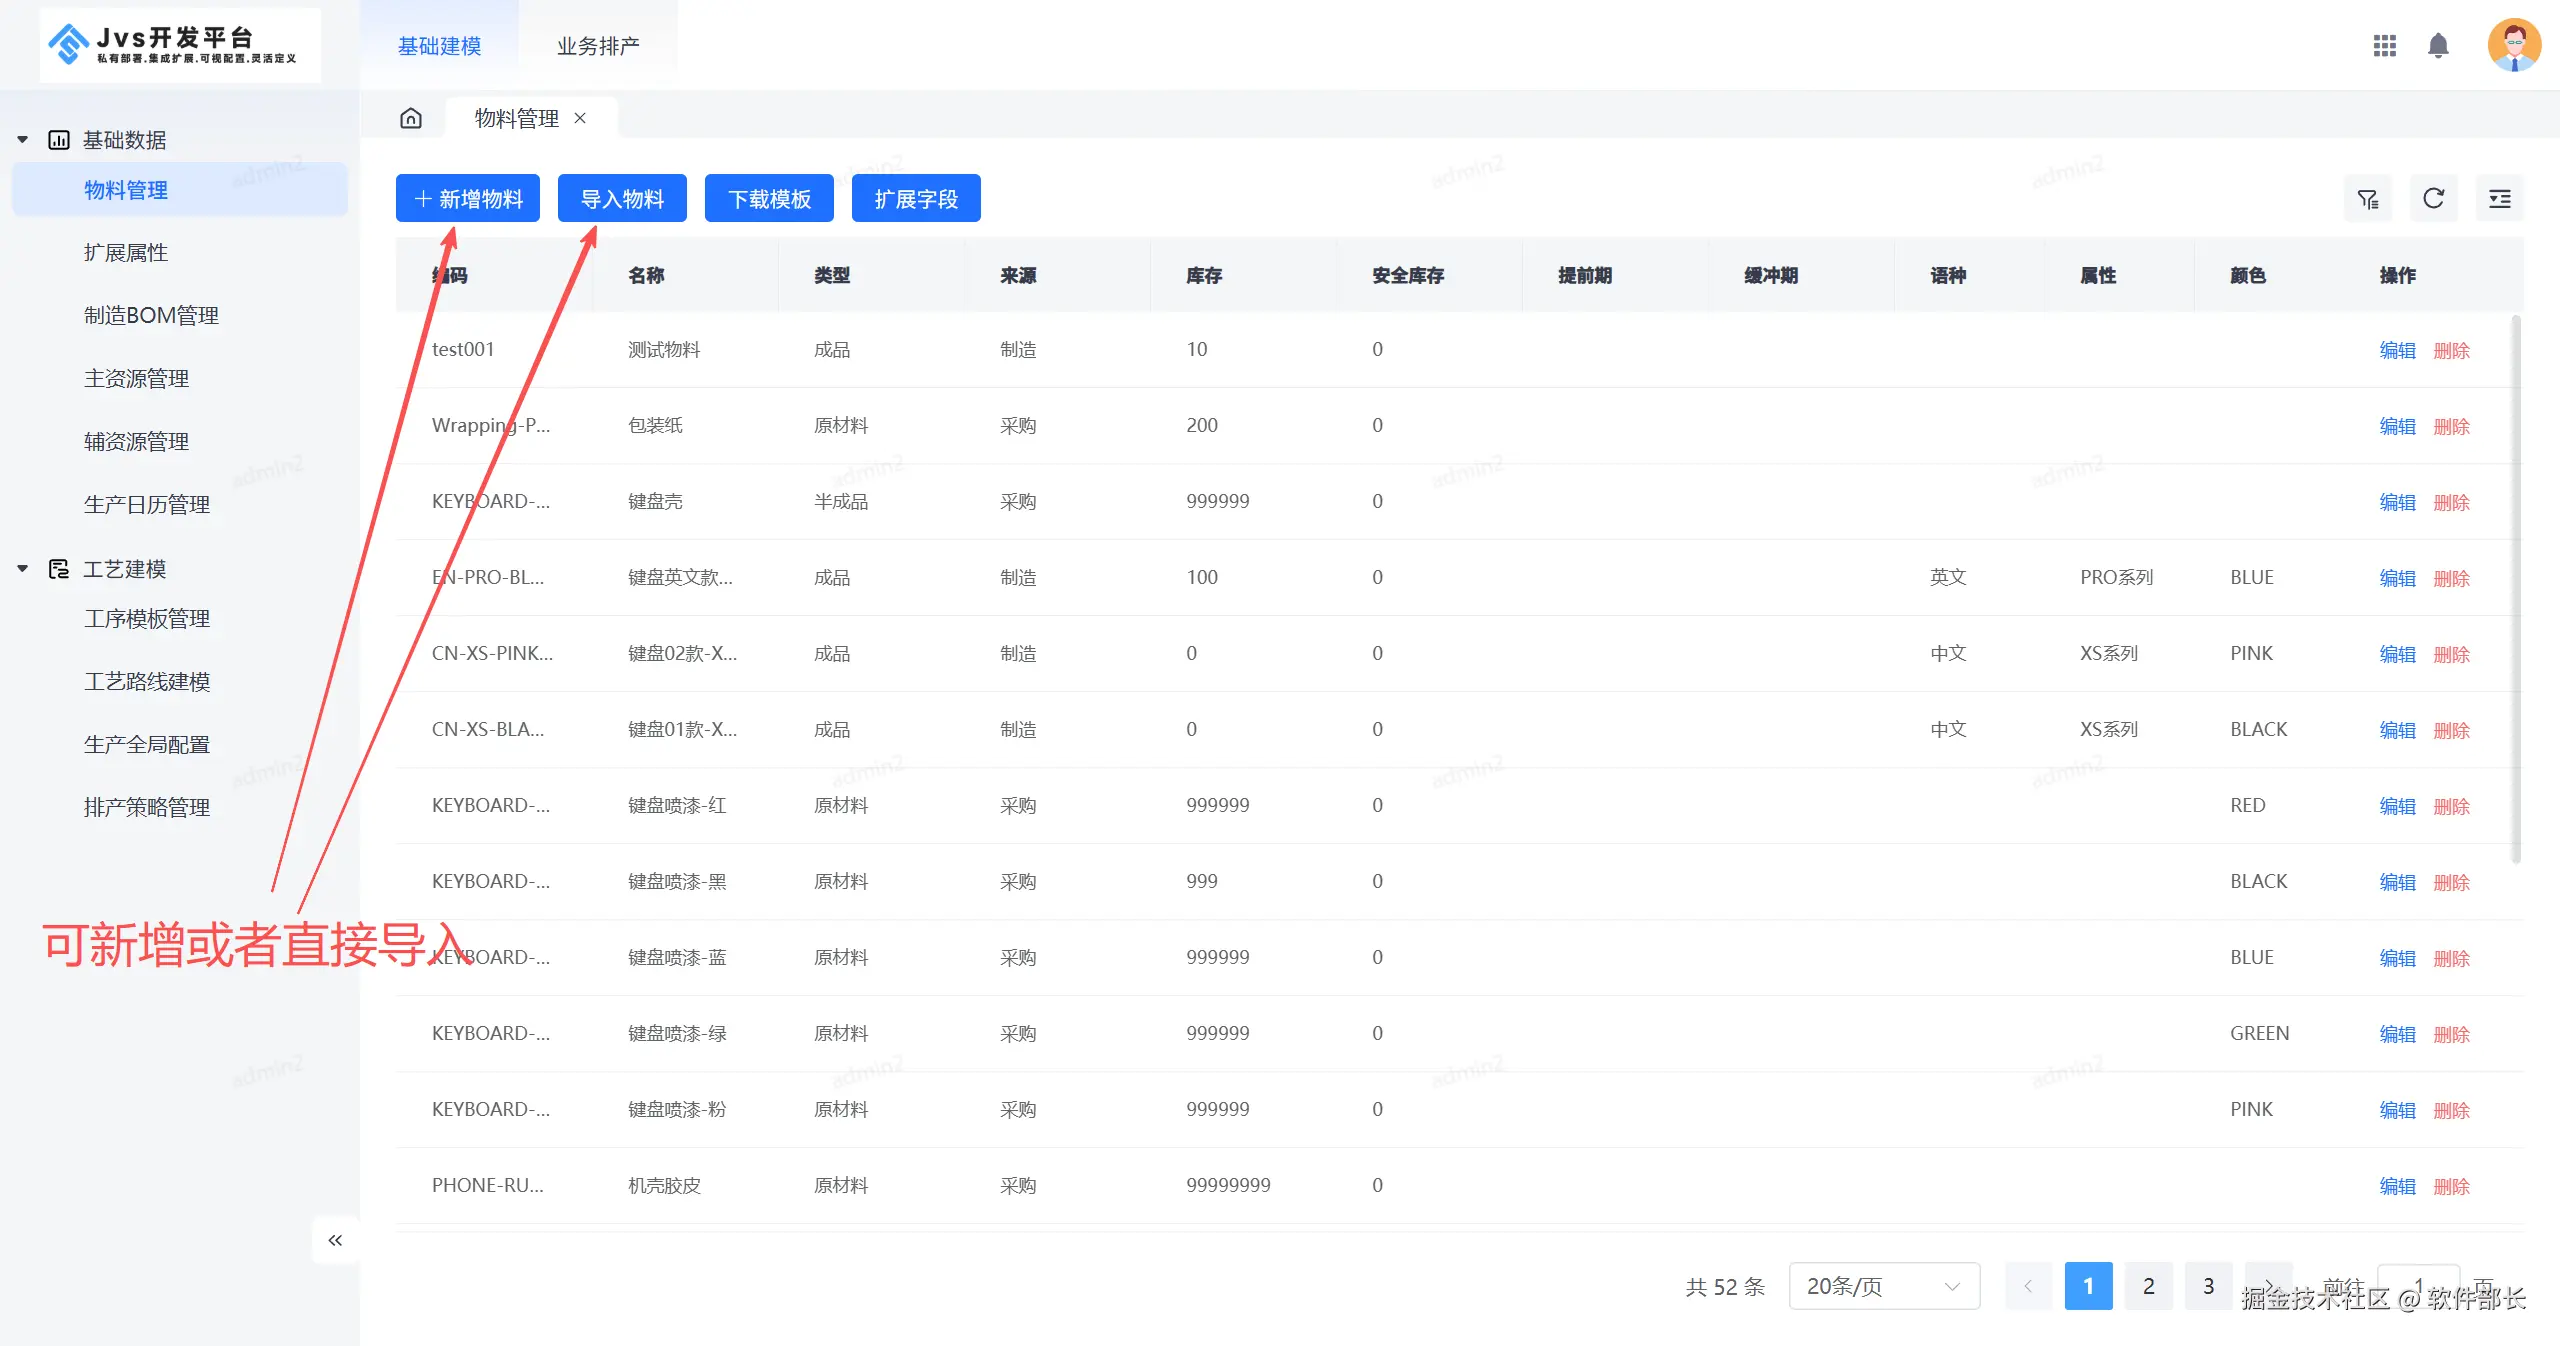Screen dimensions: 2560x1346
Task: Close the 物料管理 tab
Action: tap(580, 118)
